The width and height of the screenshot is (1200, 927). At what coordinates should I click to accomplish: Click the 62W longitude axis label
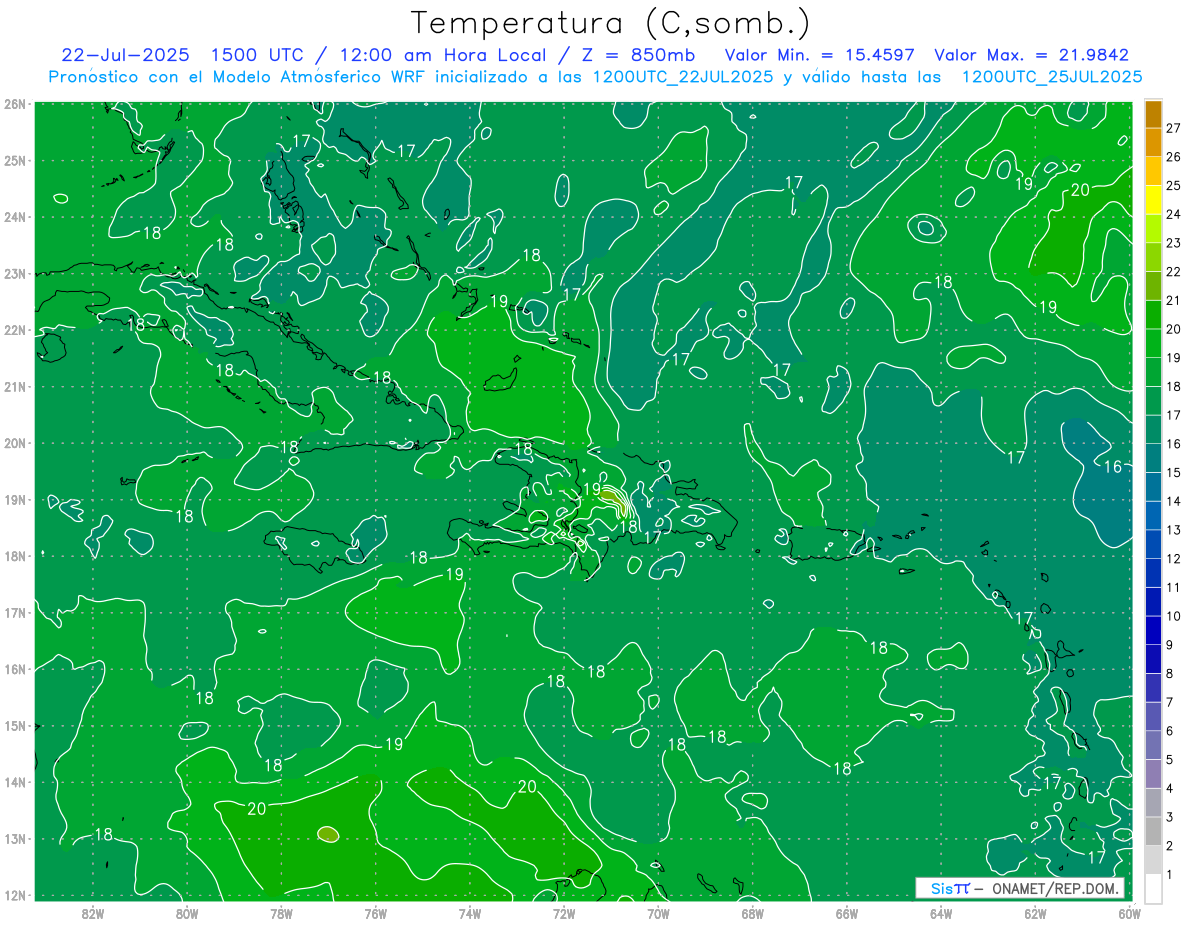(x=1036, y=913)
